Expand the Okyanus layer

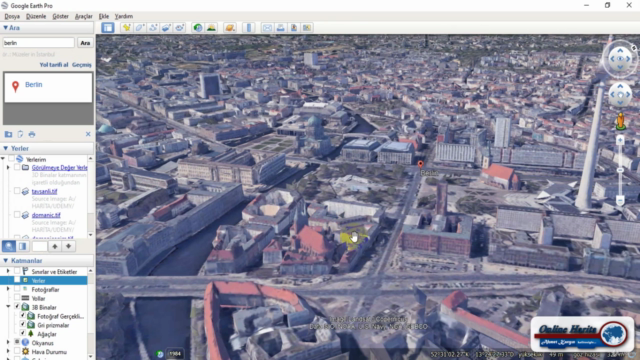click(x=8, y=342)
